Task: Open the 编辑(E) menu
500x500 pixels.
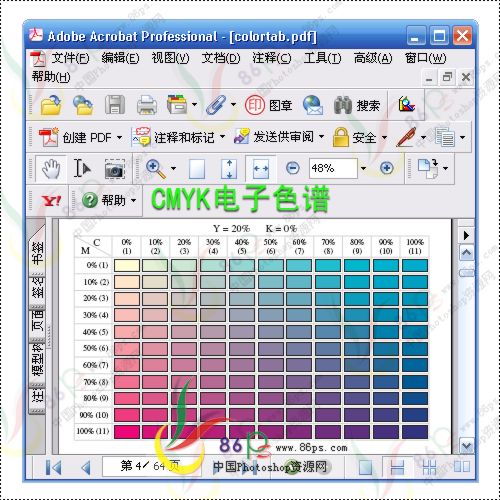Action: [120, 58]
